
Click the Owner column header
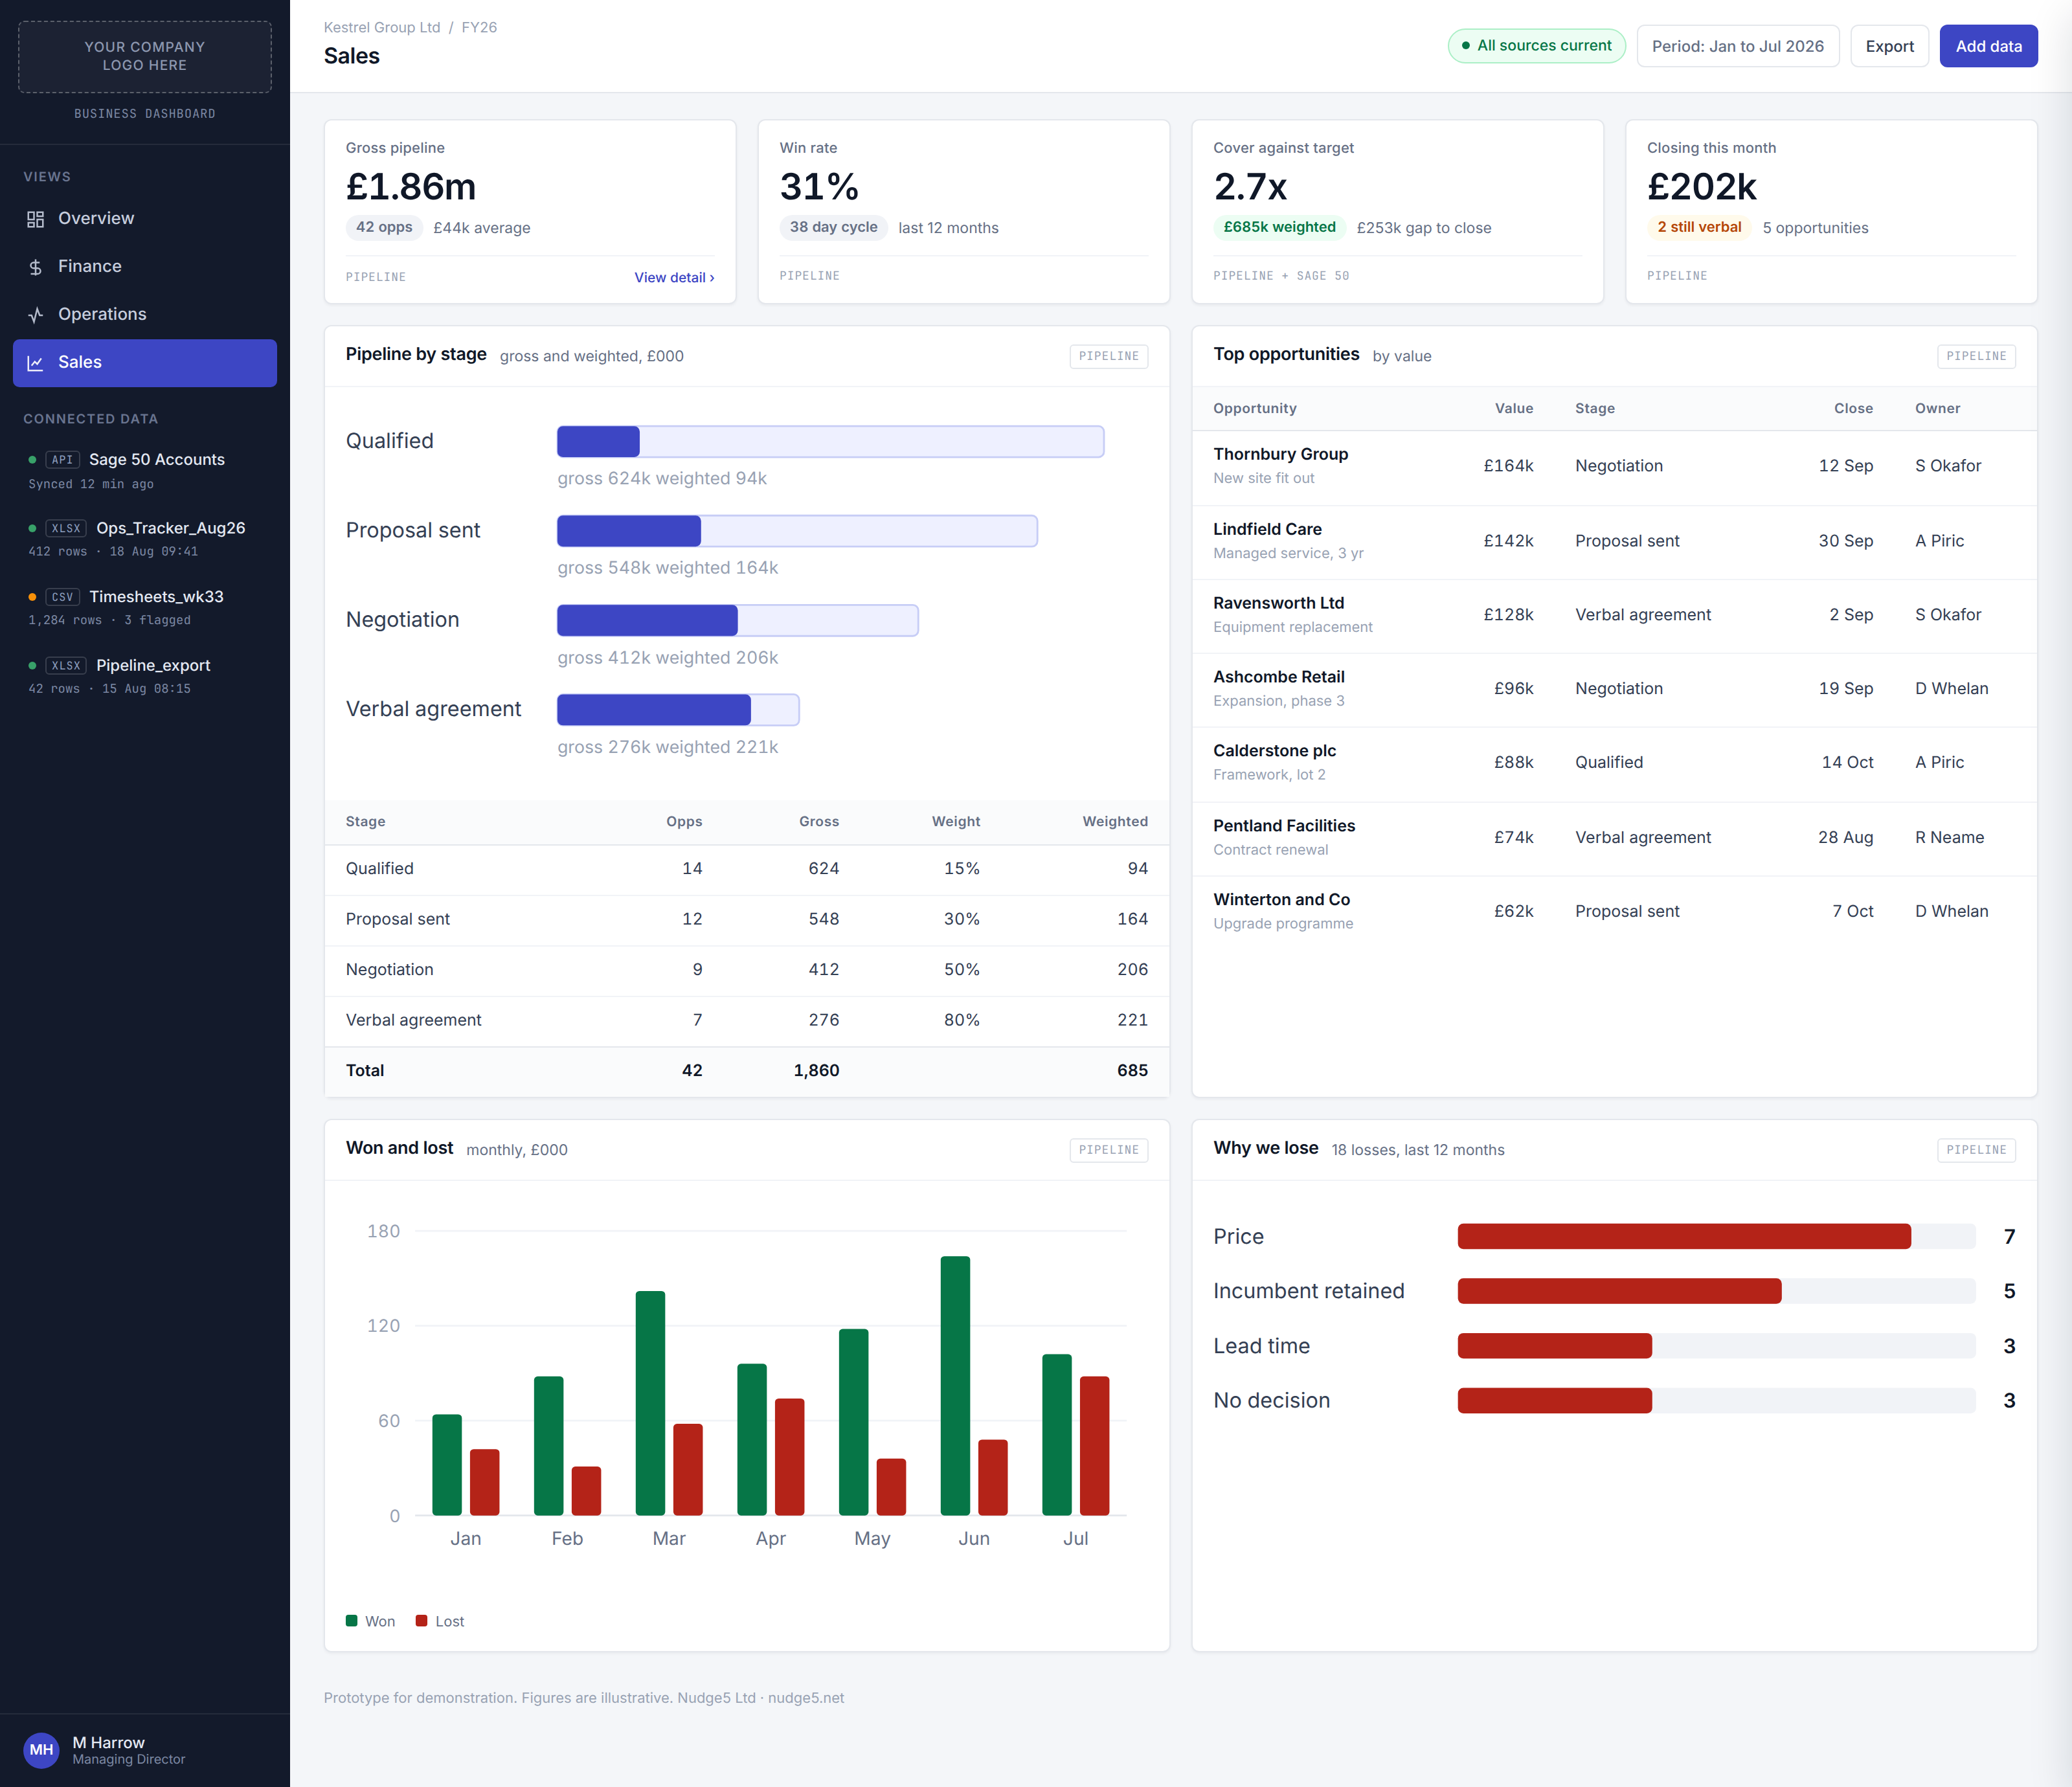point(1937,409)
